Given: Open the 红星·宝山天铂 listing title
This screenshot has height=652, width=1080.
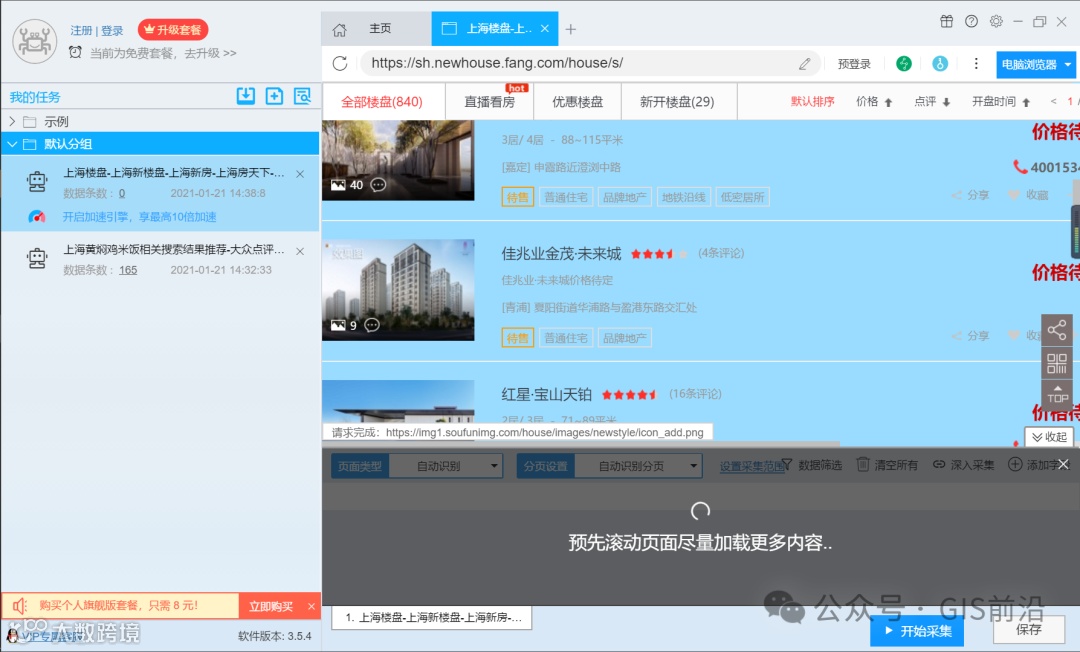Looking at the screenshot, I should pos(546,395).
